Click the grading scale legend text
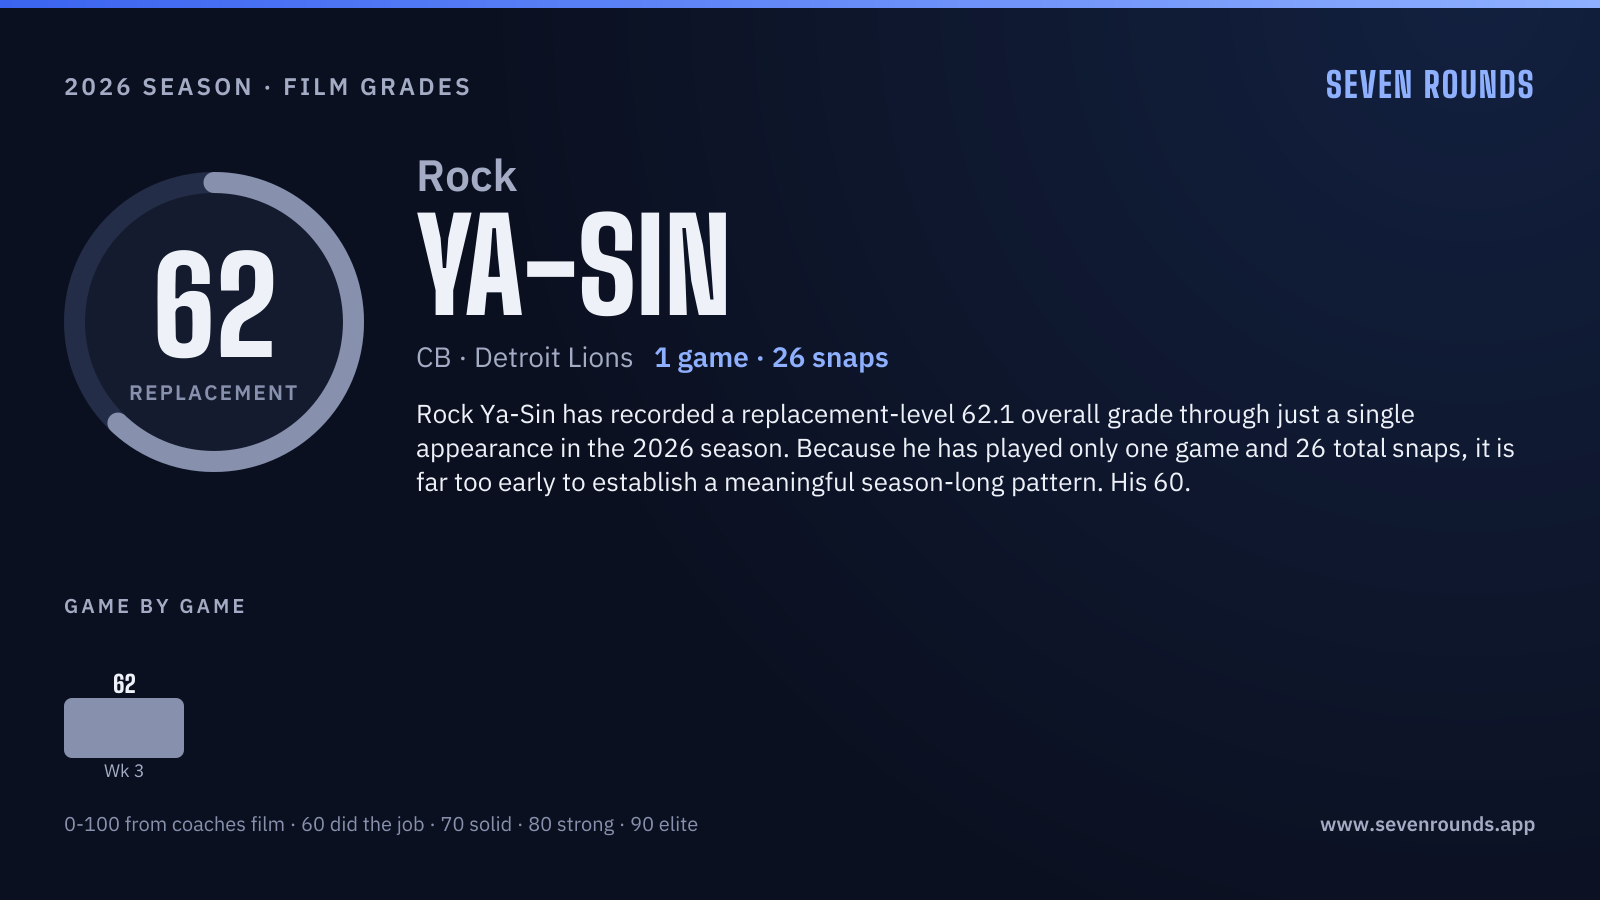The image size is (1600, 900). pos(381,824)
